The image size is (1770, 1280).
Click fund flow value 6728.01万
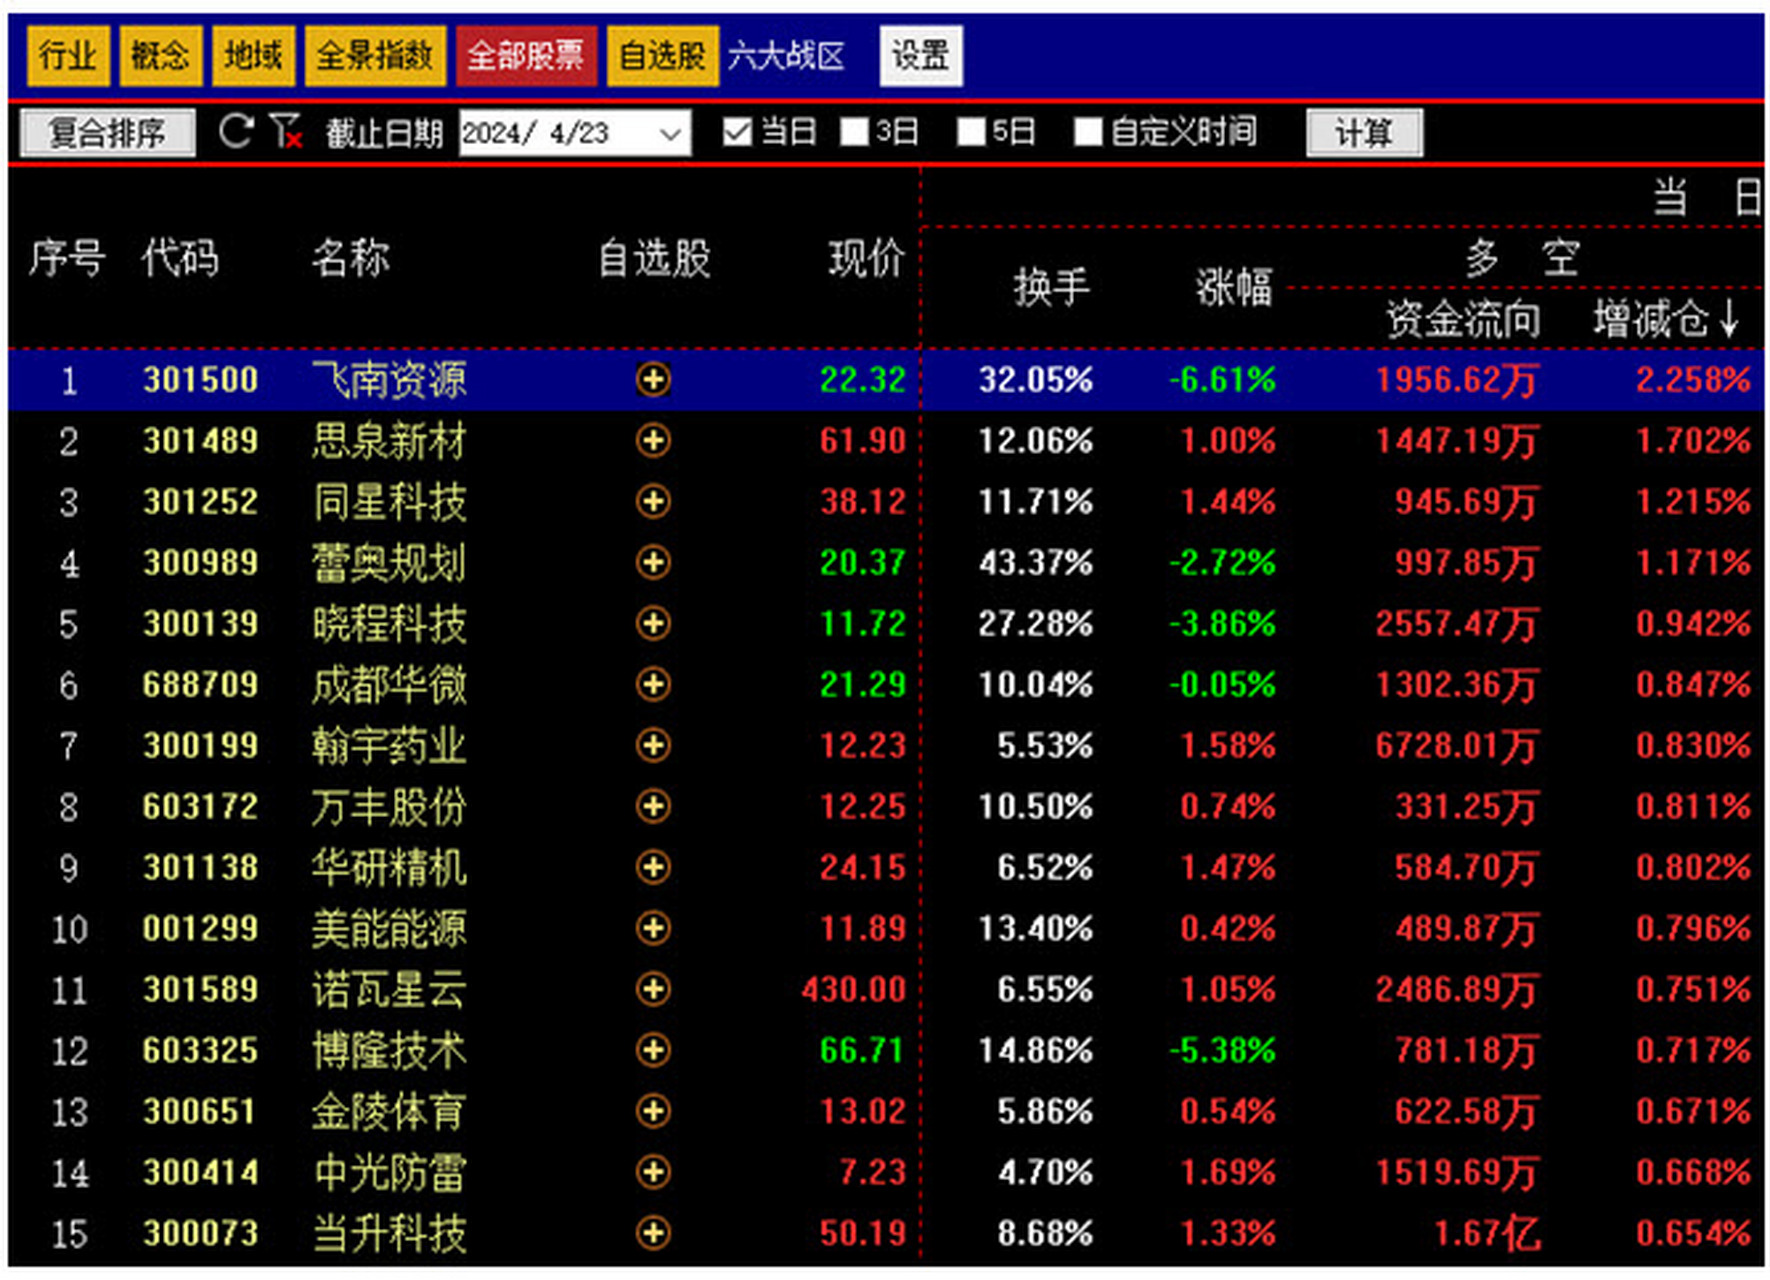point(1456,746)
